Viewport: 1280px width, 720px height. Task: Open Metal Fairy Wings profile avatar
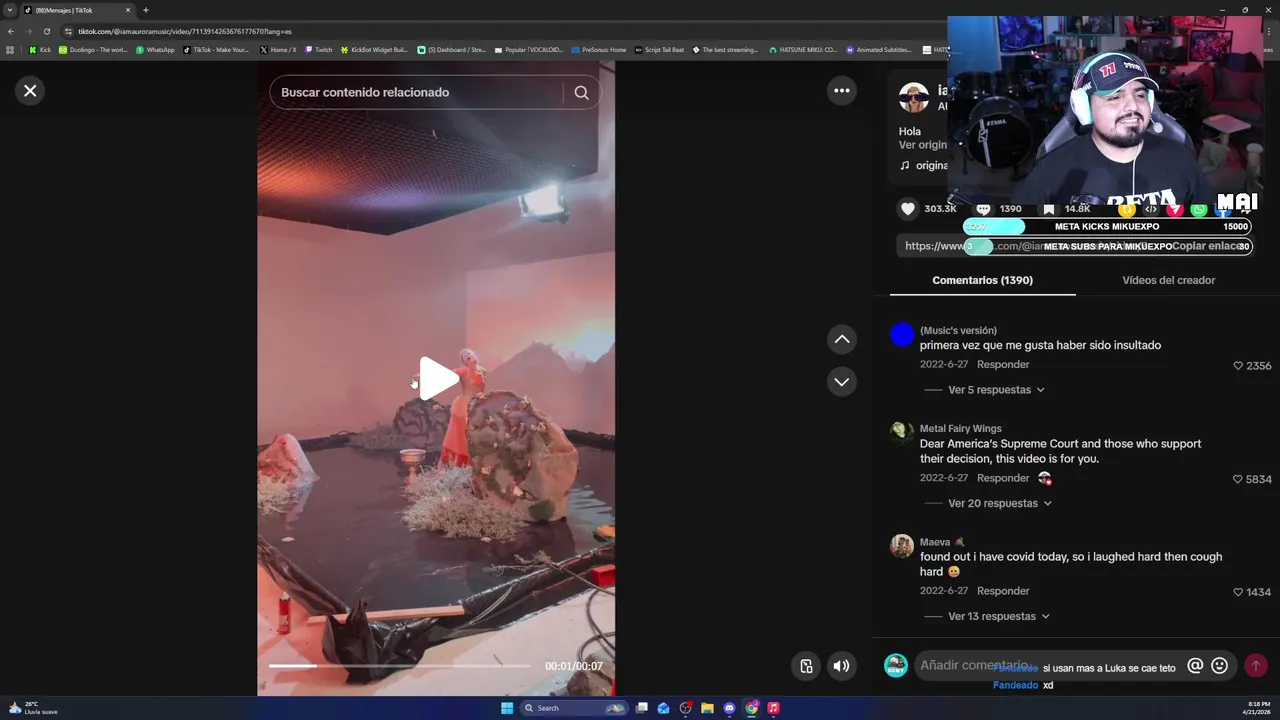pos(902,431)
